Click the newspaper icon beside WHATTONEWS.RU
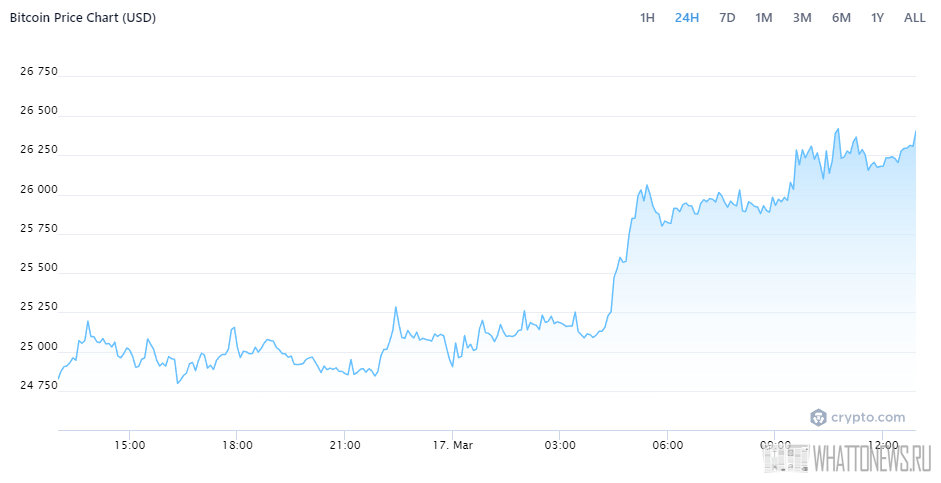This screenshot has height=483, width=941. 784,459
